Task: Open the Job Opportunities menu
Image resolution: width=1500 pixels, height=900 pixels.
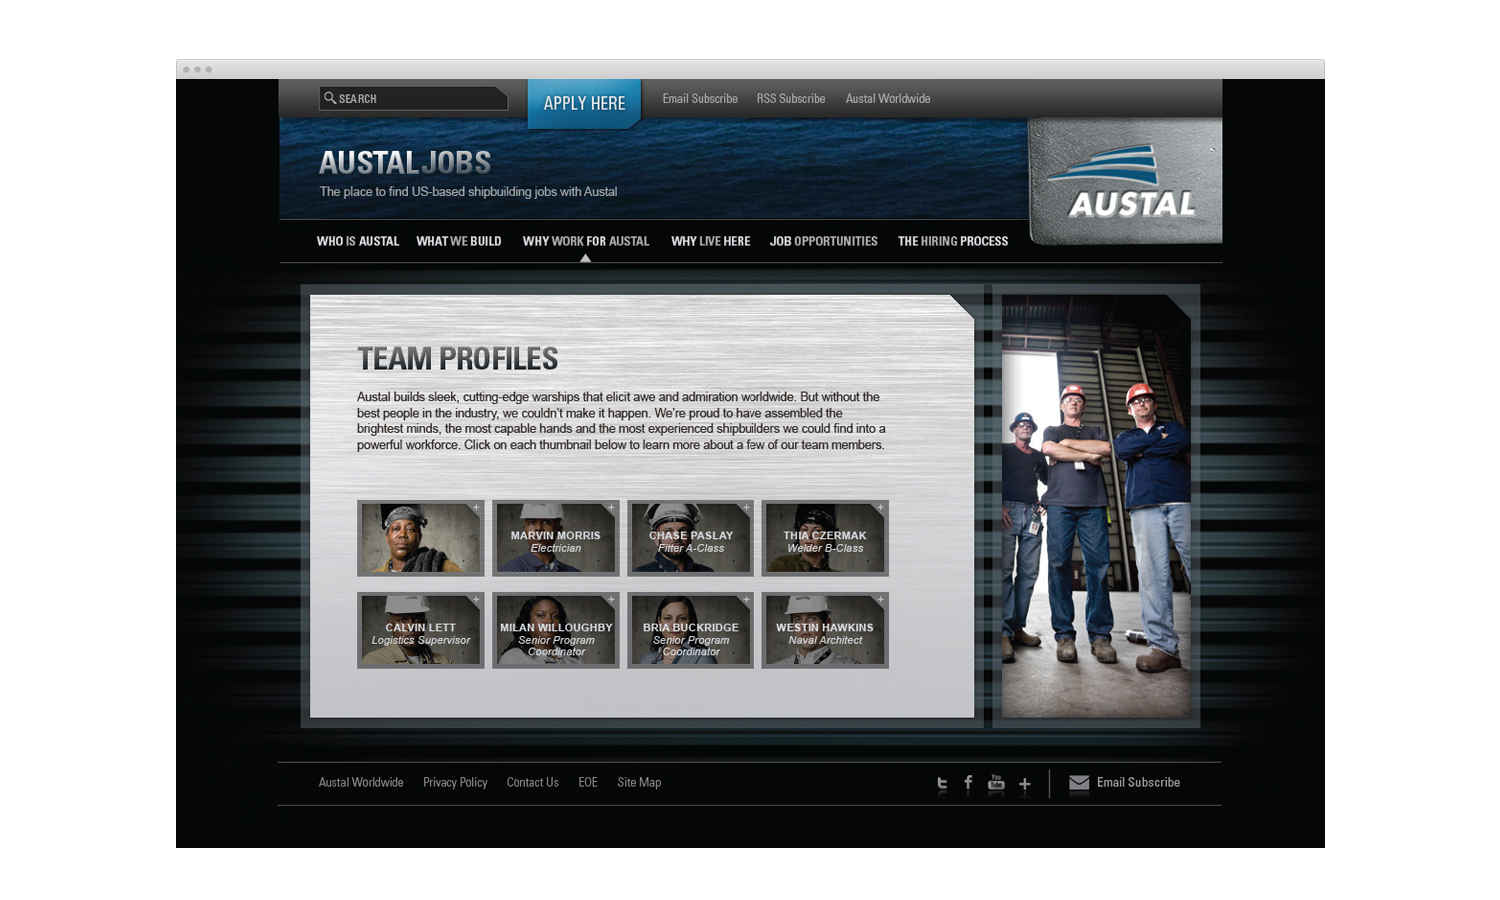Action: tap(823, 241)
